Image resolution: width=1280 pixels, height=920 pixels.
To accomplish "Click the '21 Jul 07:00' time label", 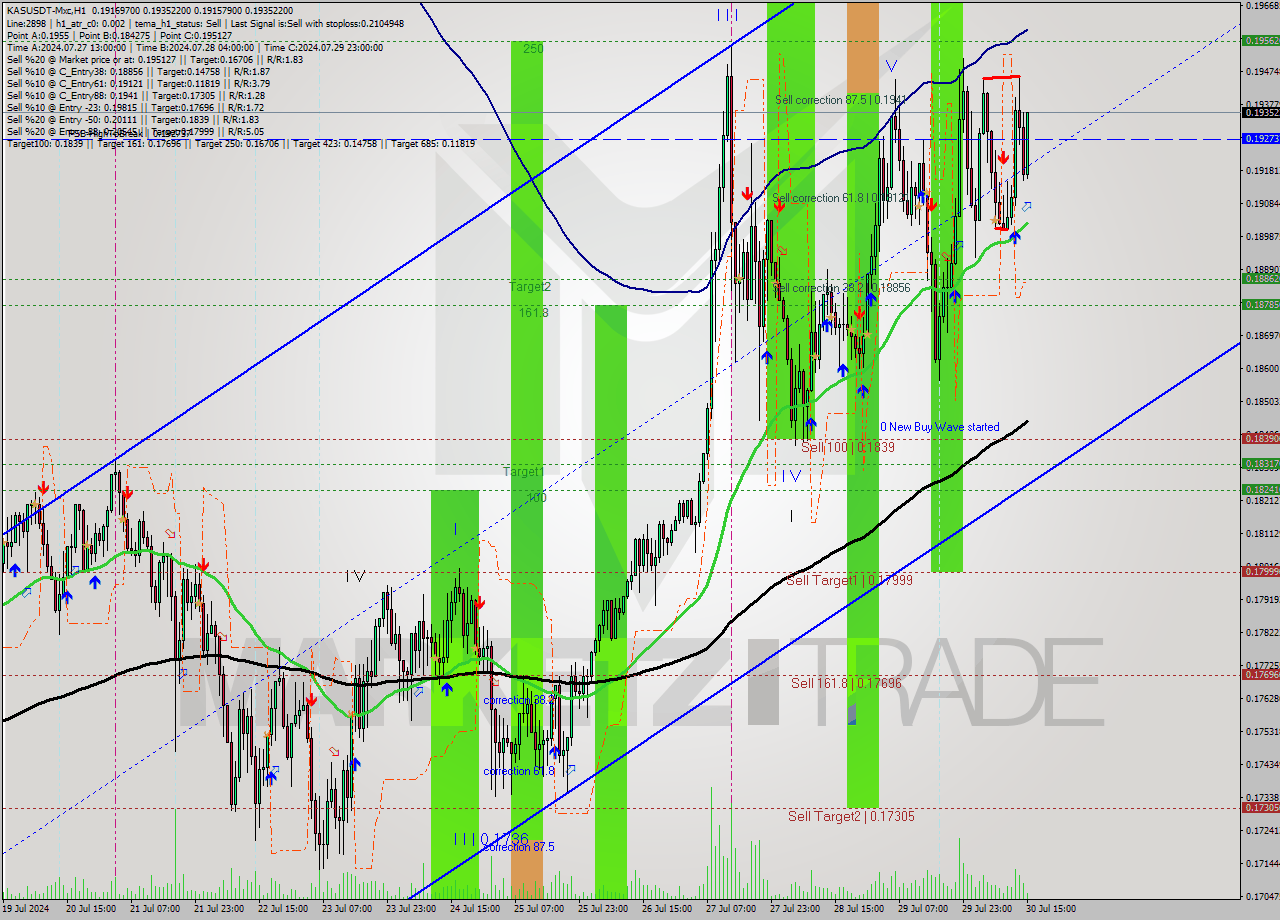I will point(155,909).
